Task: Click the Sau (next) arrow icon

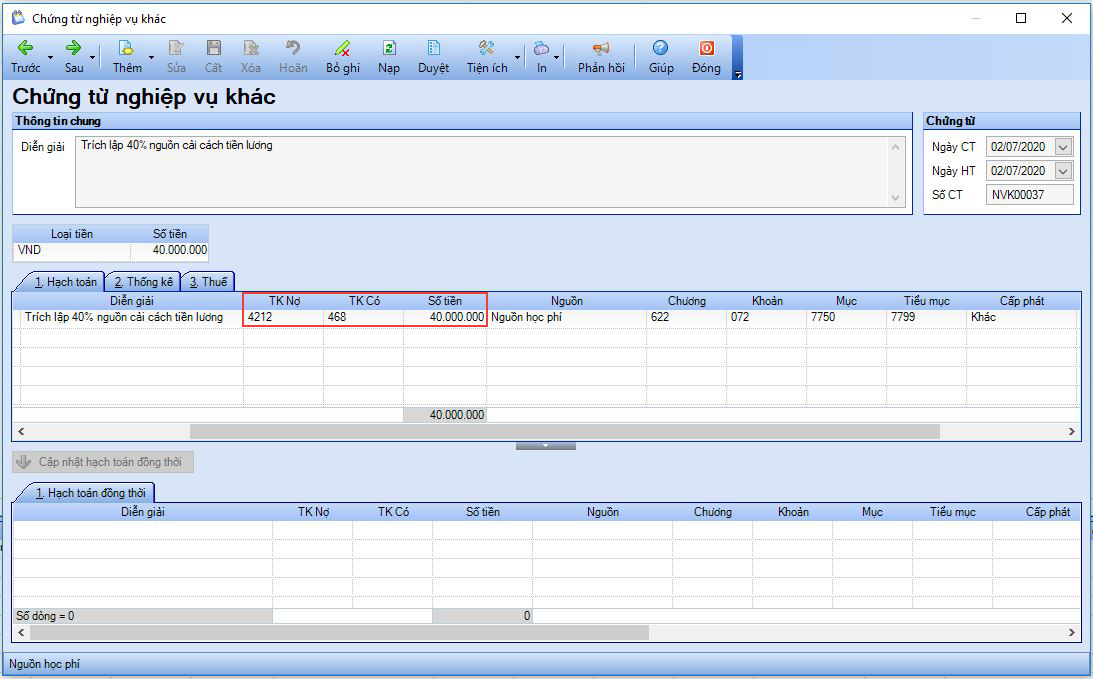Action: coord(73,48)
